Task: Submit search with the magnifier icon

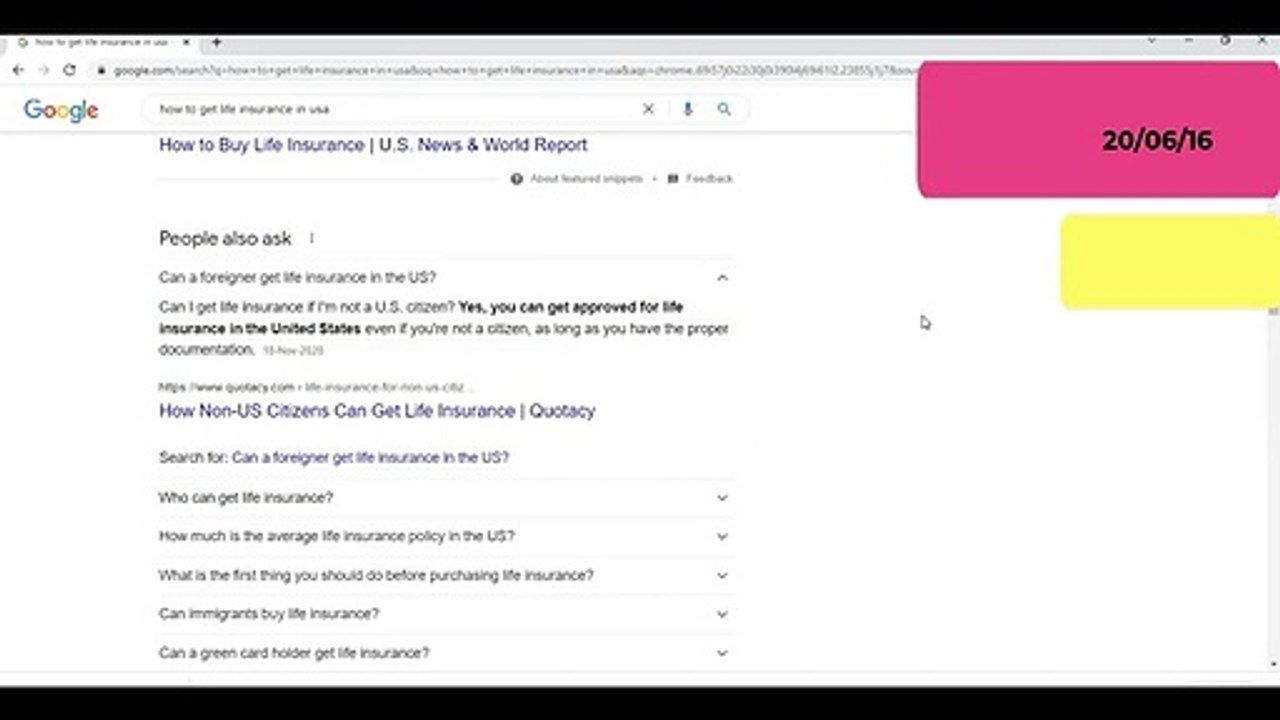Action: pos(724,109)
